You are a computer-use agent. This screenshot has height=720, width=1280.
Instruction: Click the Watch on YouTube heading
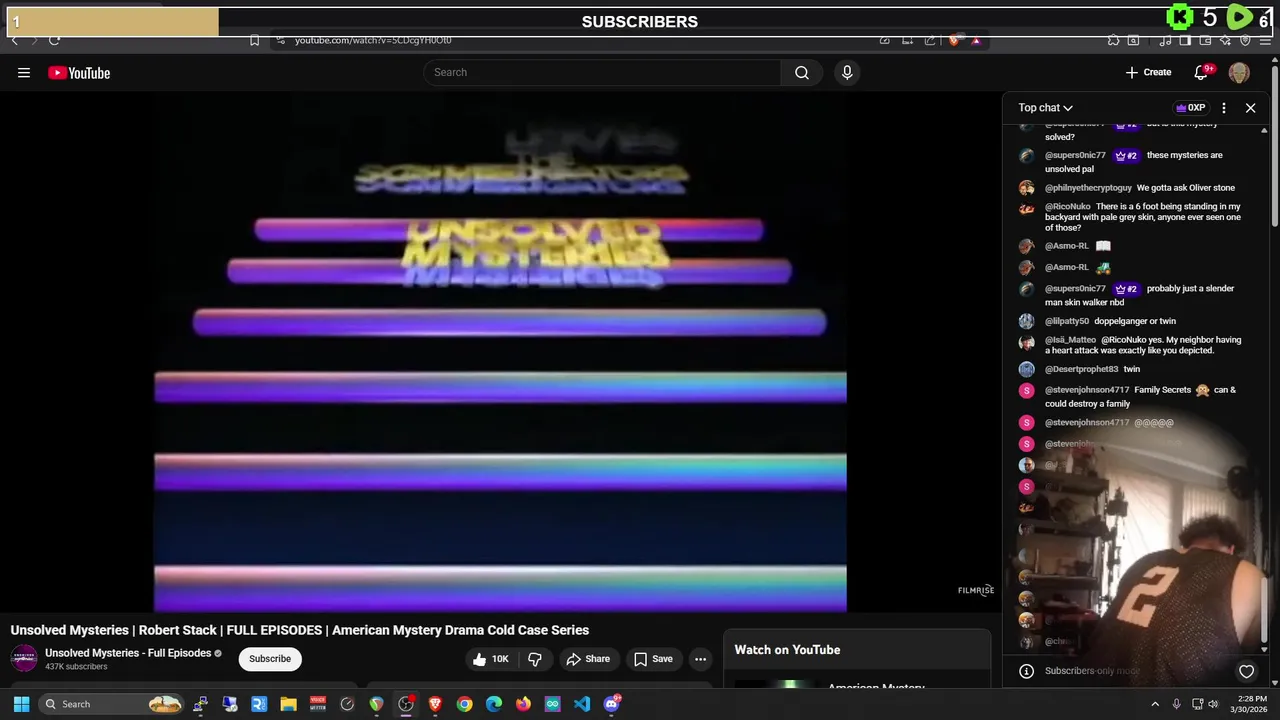(x=787, y=650)
